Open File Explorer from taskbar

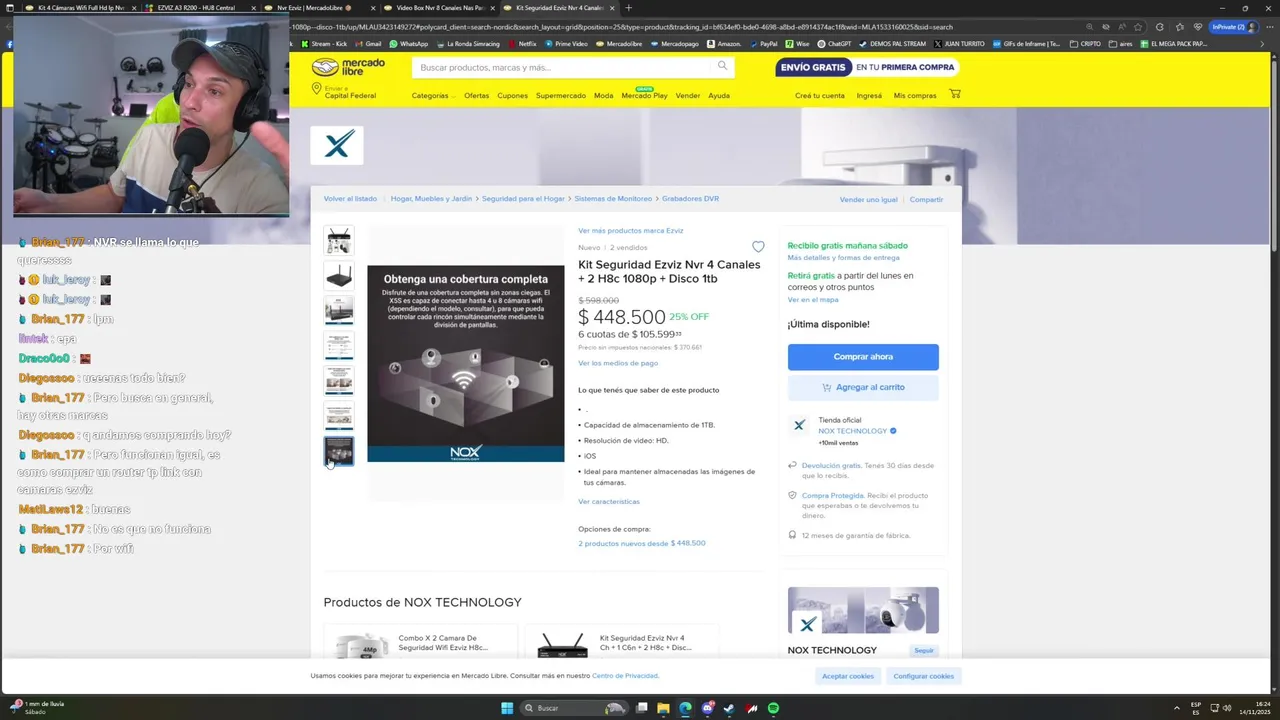click(663, 708)
